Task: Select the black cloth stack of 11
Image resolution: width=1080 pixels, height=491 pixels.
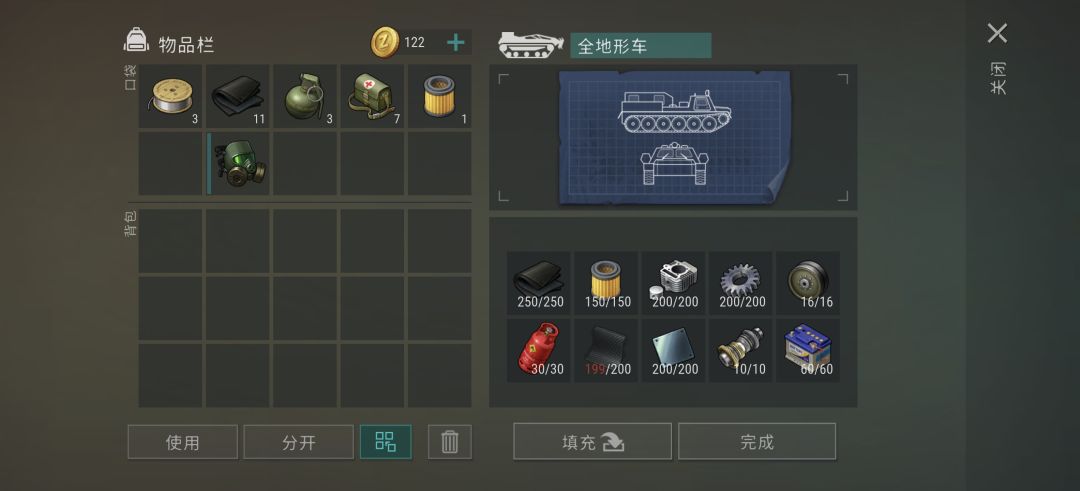Action: tap(238, 96)
